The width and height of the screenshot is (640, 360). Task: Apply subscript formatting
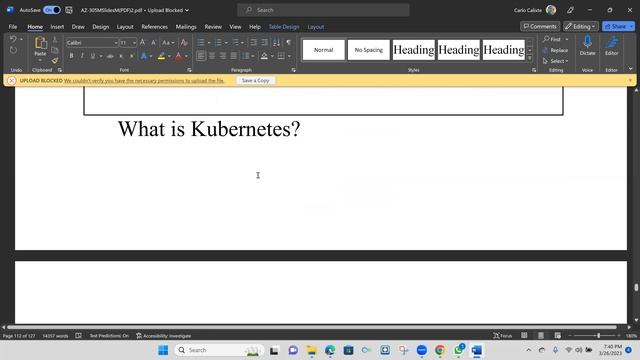coord(121,56)
